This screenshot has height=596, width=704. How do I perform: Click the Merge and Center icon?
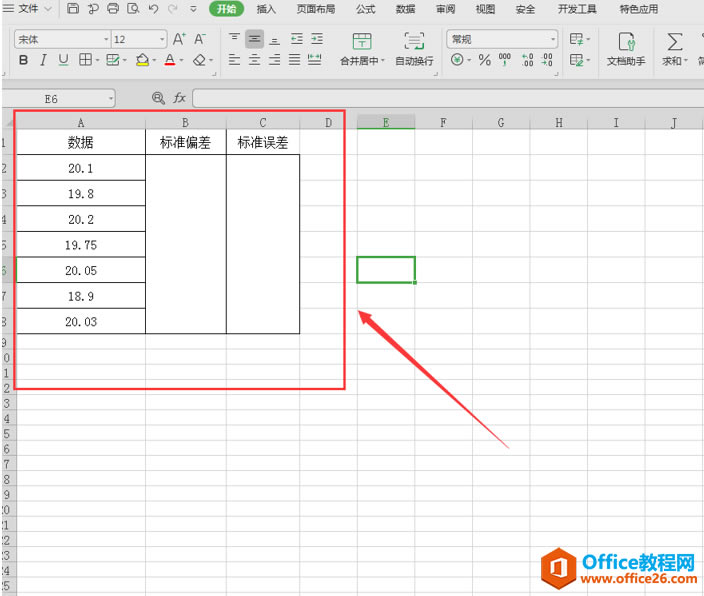(x=361, y=41)
